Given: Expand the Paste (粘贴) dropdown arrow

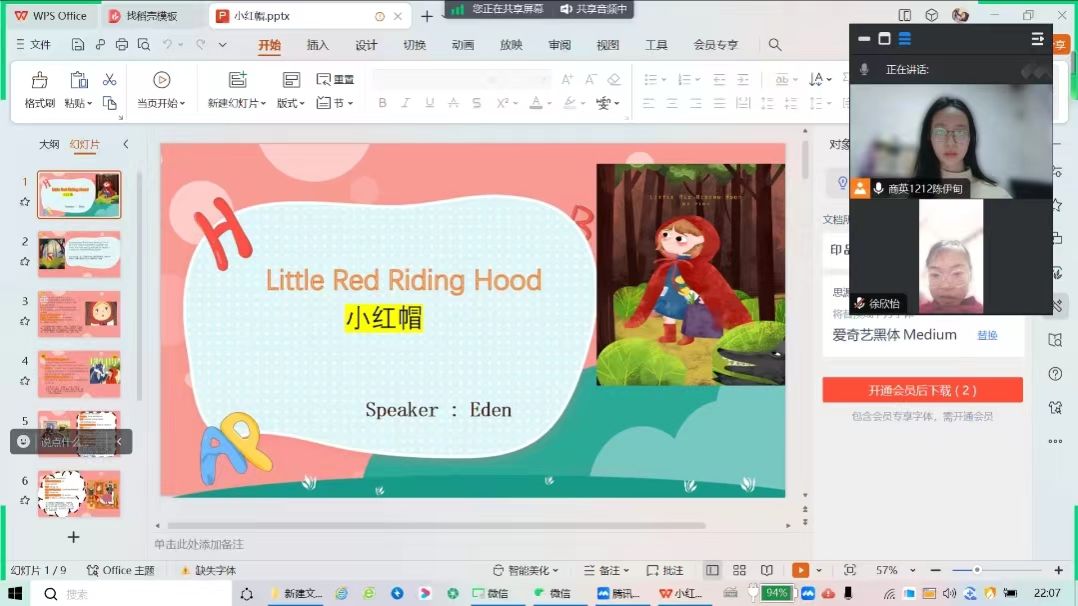Looking at the screenshot, I should coord(89,104).
